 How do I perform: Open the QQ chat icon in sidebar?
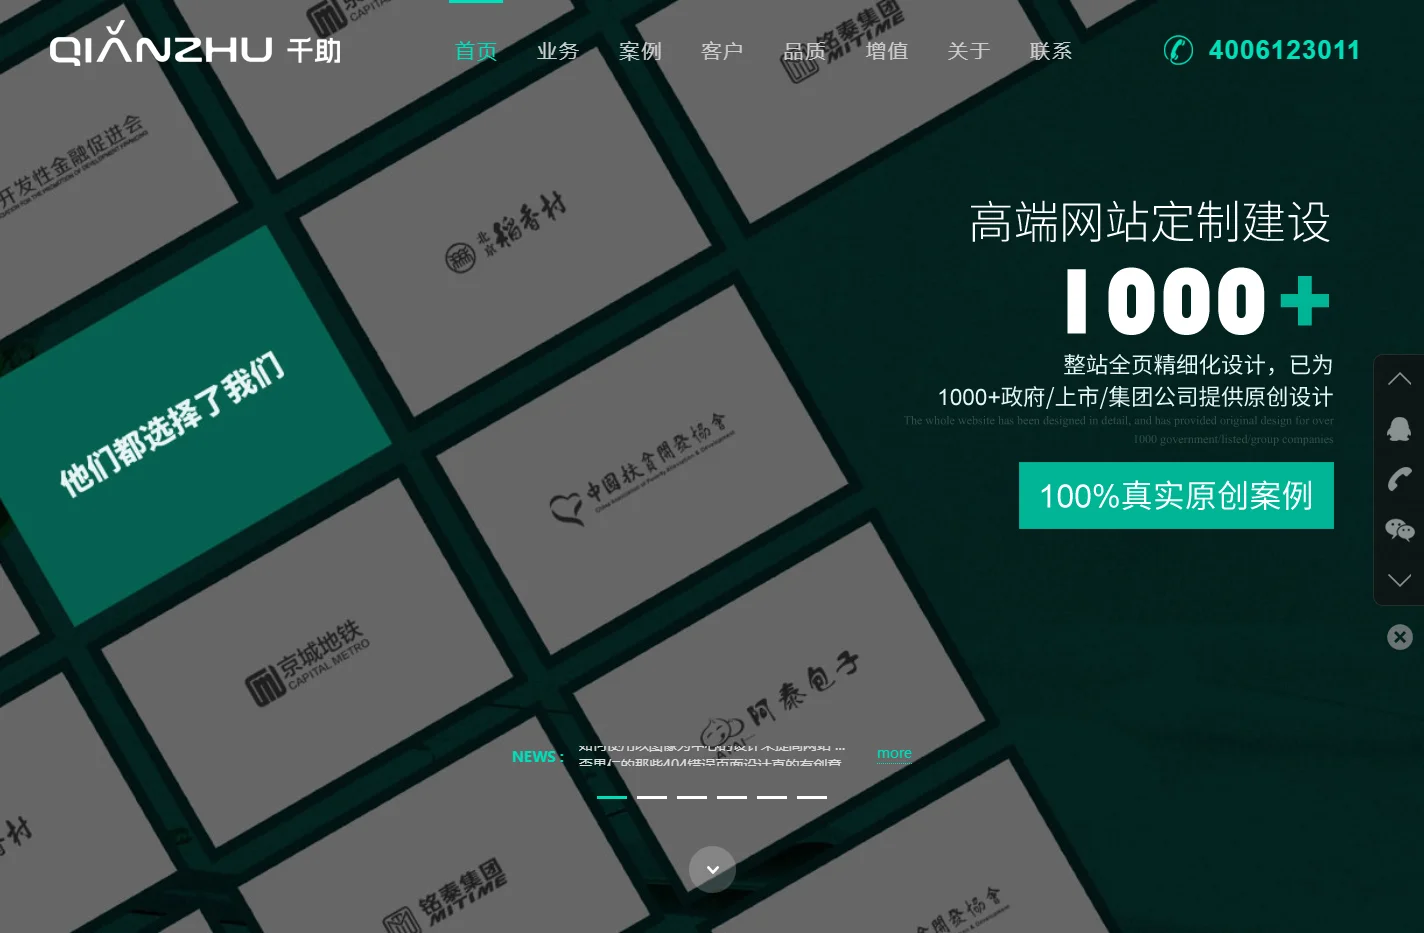[1399, 429]
